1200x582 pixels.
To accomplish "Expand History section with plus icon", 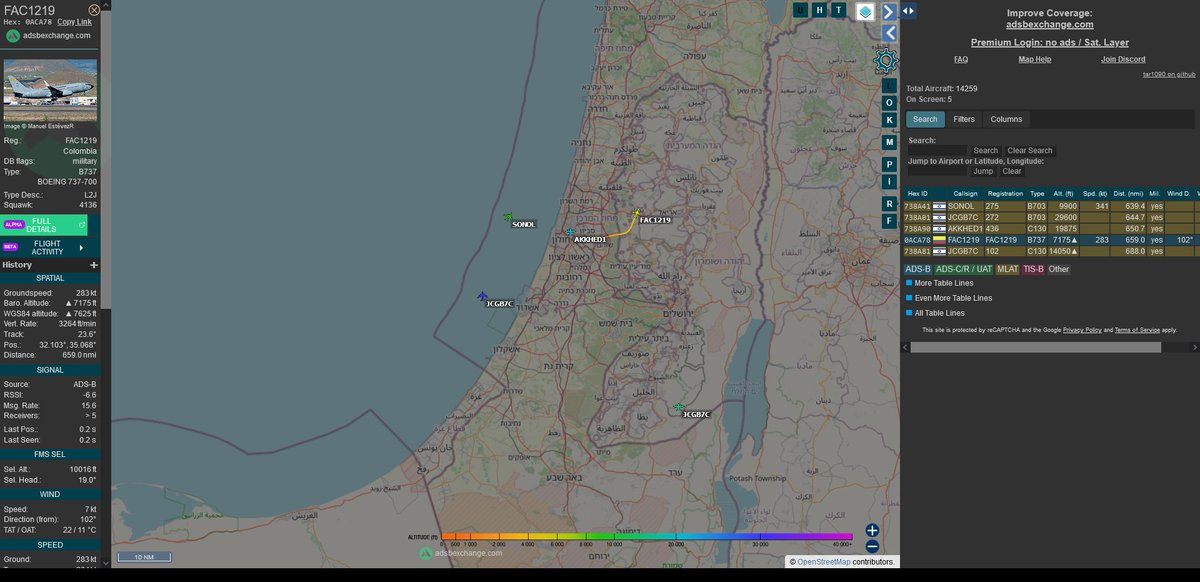I will pyautogui.click(x=94, y=265).
